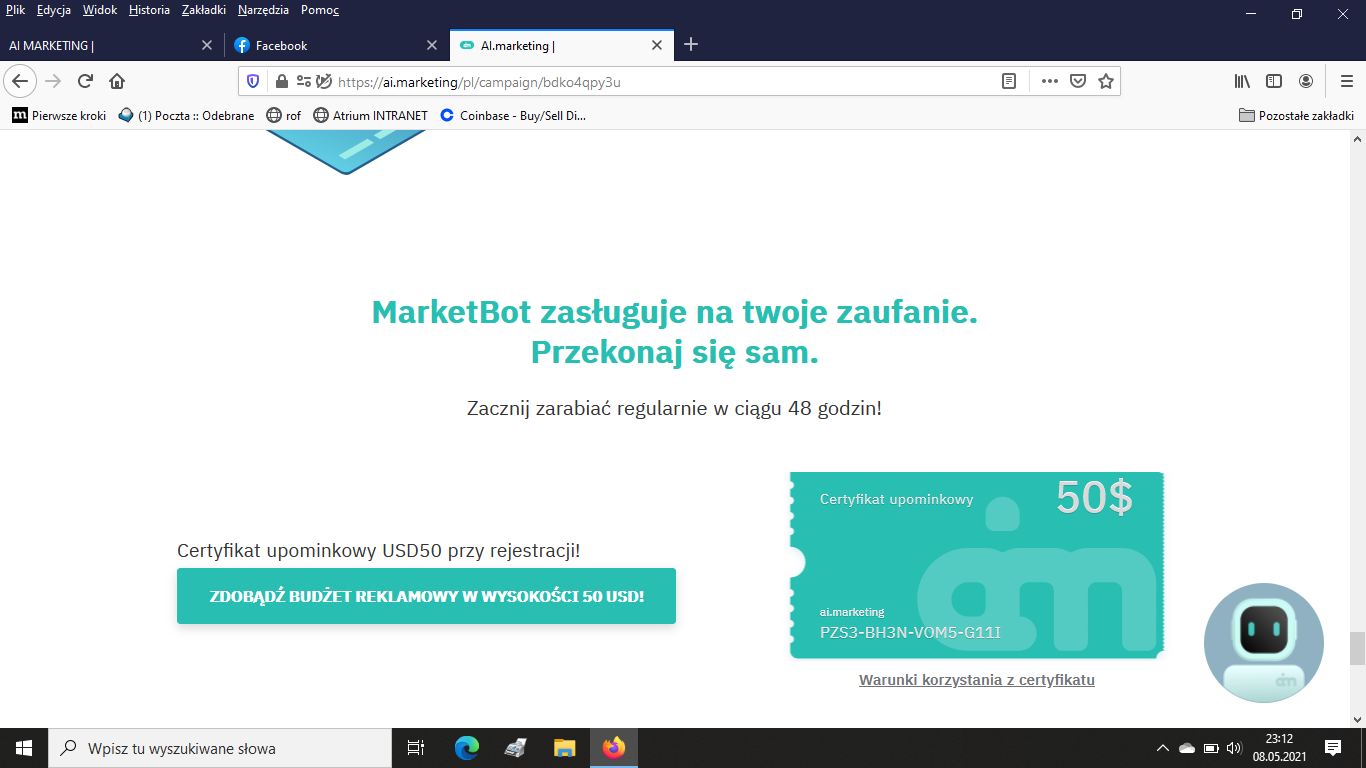Click certificate code PZS3-BH3N-VOM5-G11I
The width and height of the screenshot is (1366, 768).
[x=910, y=633]
